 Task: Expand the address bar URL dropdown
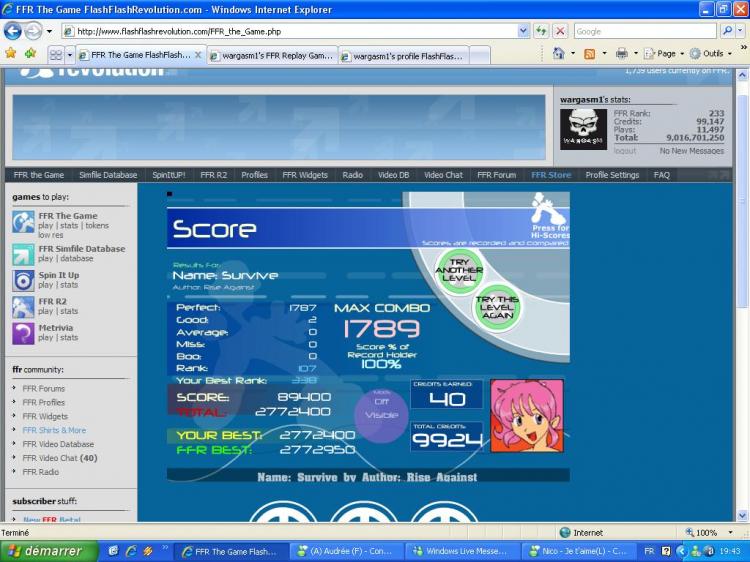(523, 31)
